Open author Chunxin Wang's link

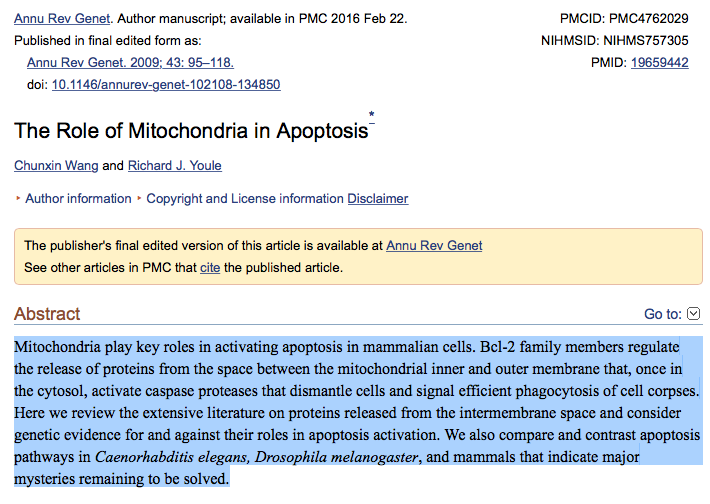pos(57,165)
